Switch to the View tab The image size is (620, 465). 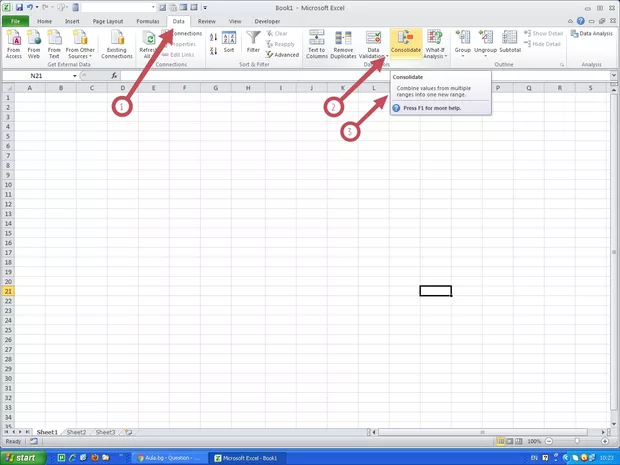click(235, 21)
